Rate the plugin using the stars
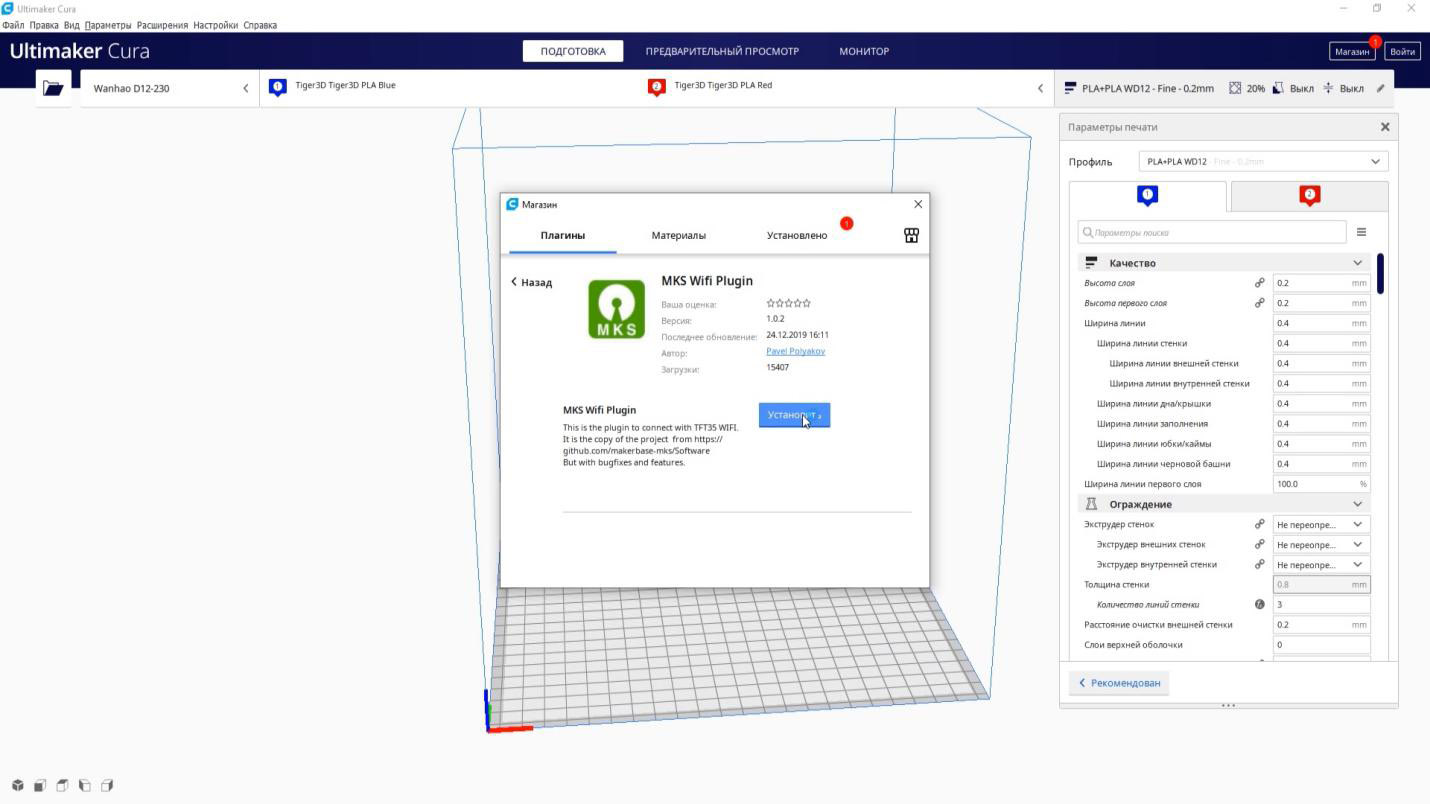Viewport: 1430px width, 804px height. tap(788, 303)
